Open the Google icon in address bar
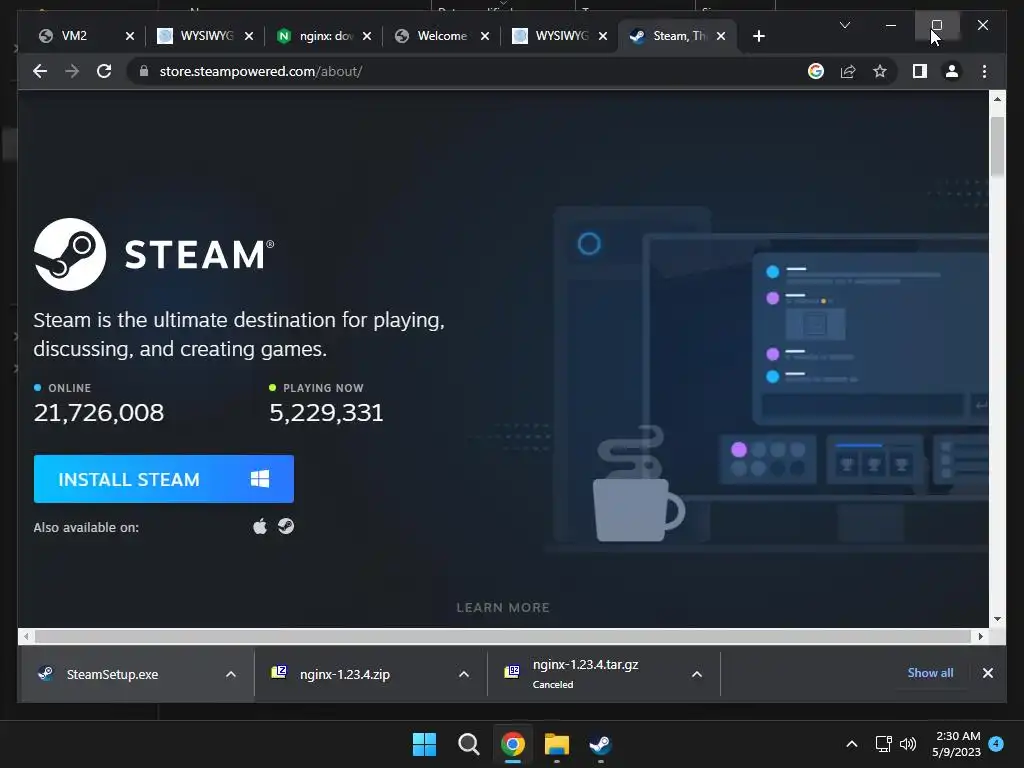Image resolution: width=1024 pixels, height=768 pixels. [816, 71]
